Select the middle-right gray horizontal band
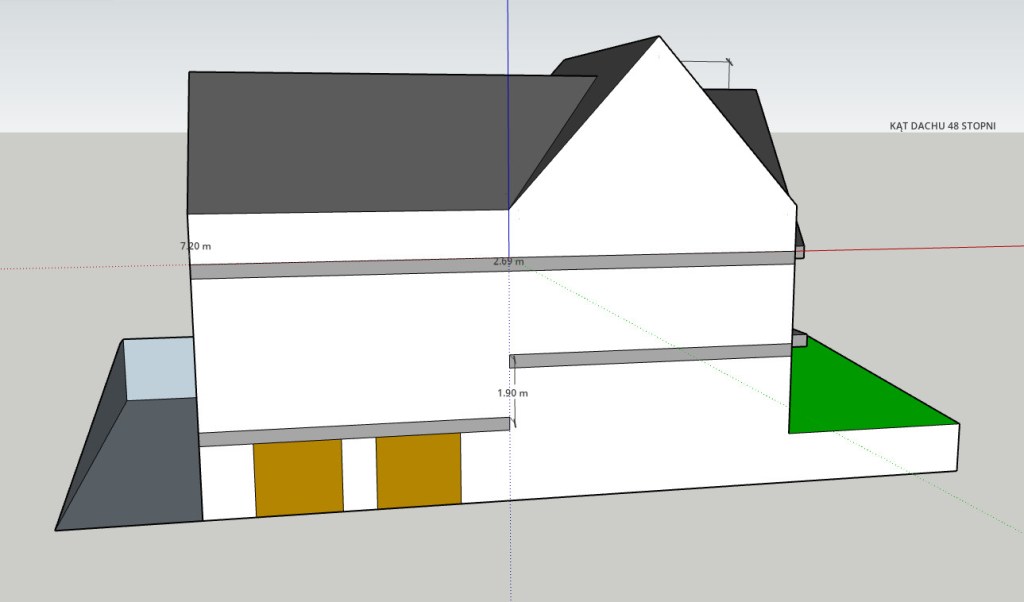This screenshot has width=1024, height=602. point(650,354)
